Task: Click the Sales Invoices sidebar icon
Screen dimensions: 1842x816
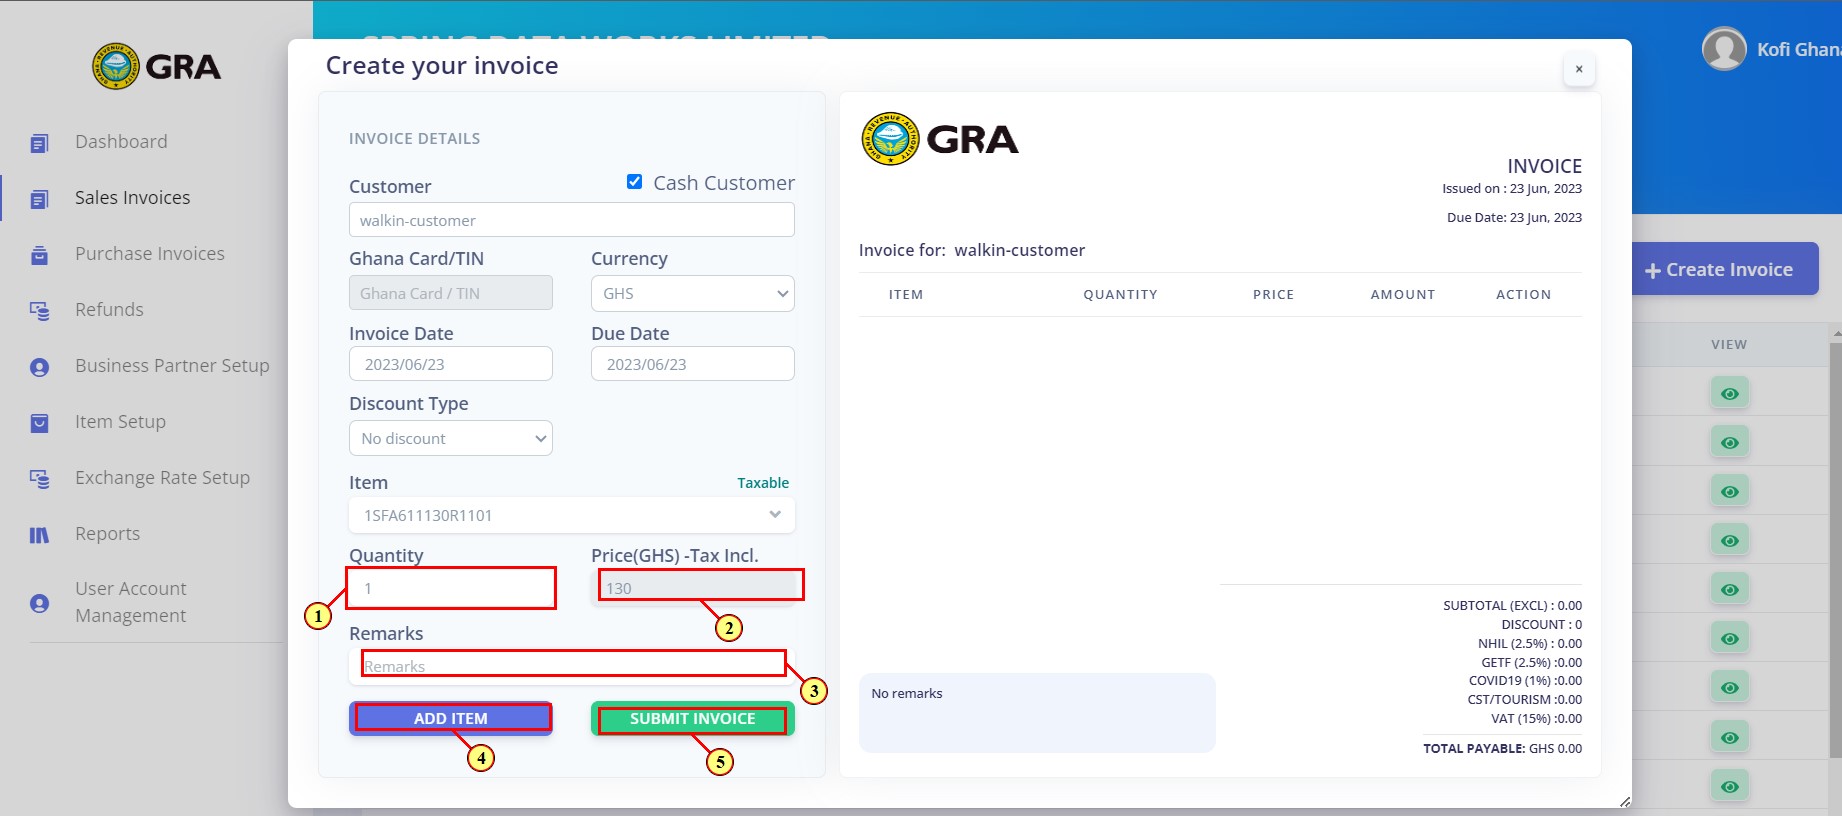Action: [39, 199]
